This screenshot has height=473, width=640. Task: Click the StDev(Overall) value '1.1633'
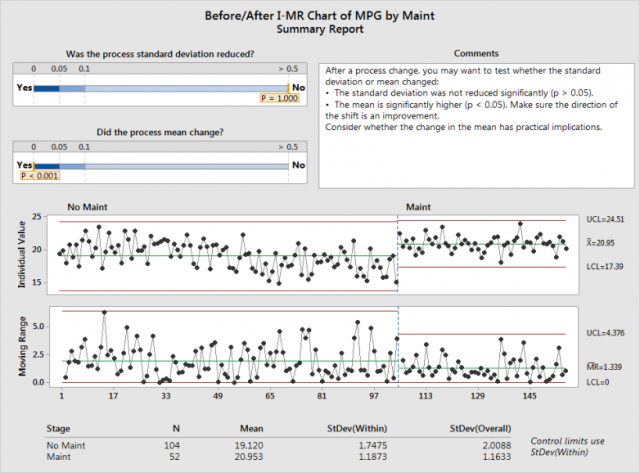coord(497,457)
